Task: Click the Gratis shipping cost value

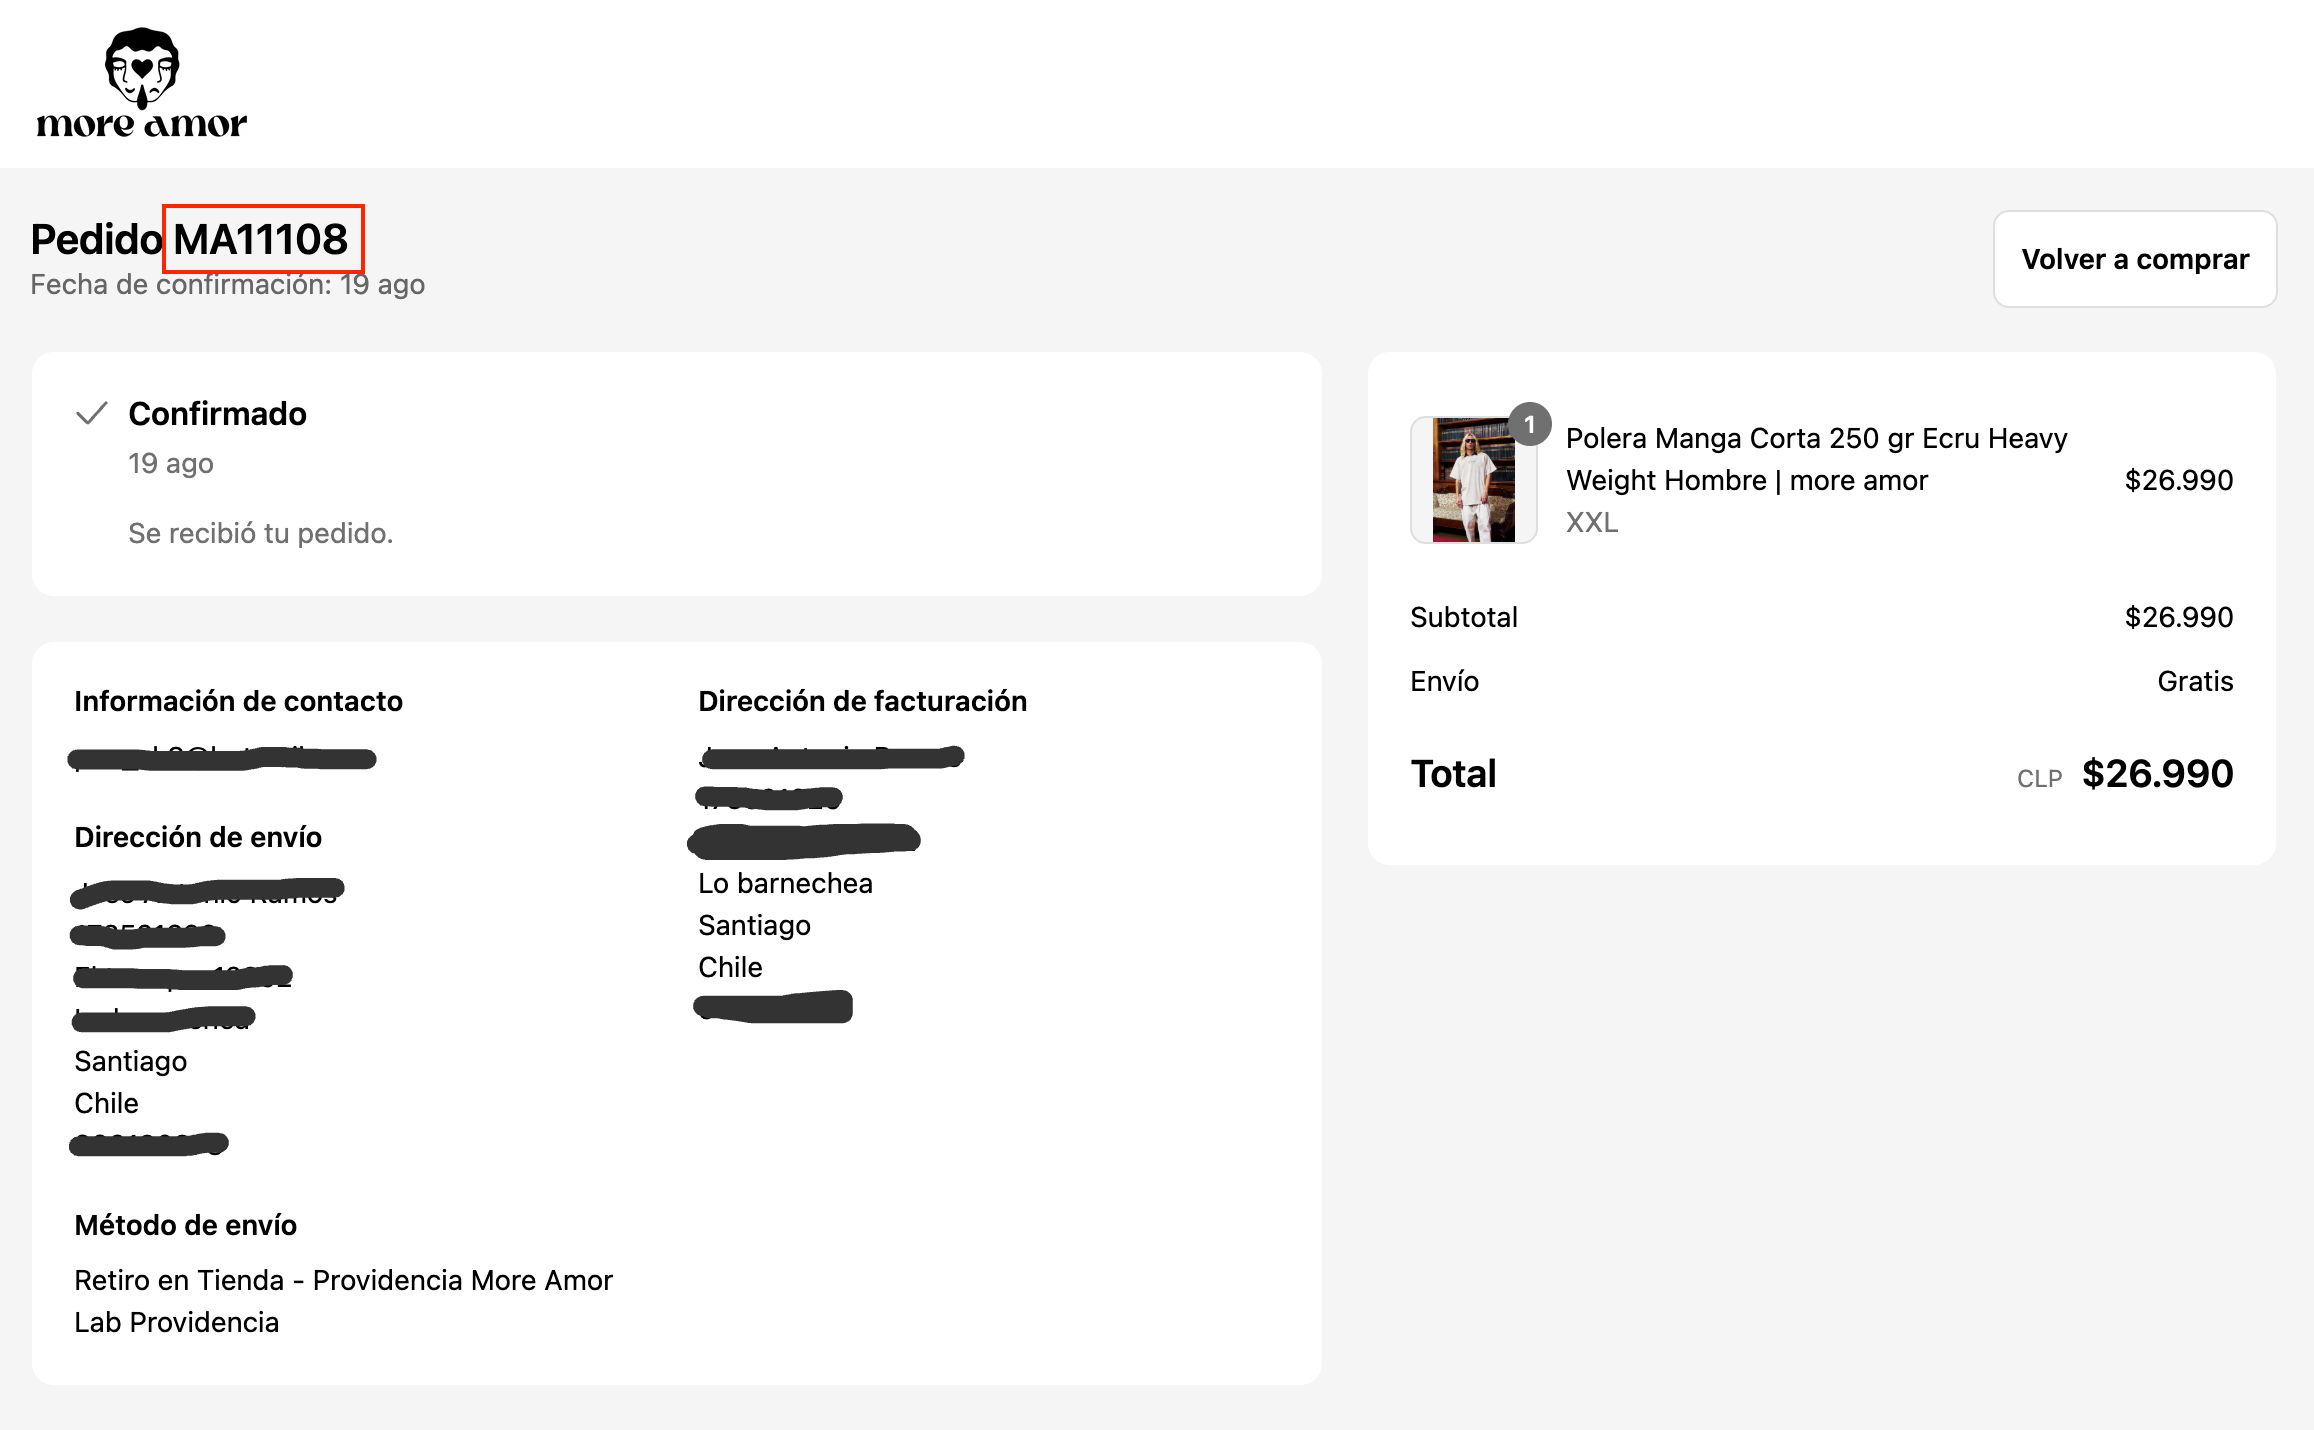Action: click(2194, 681)
